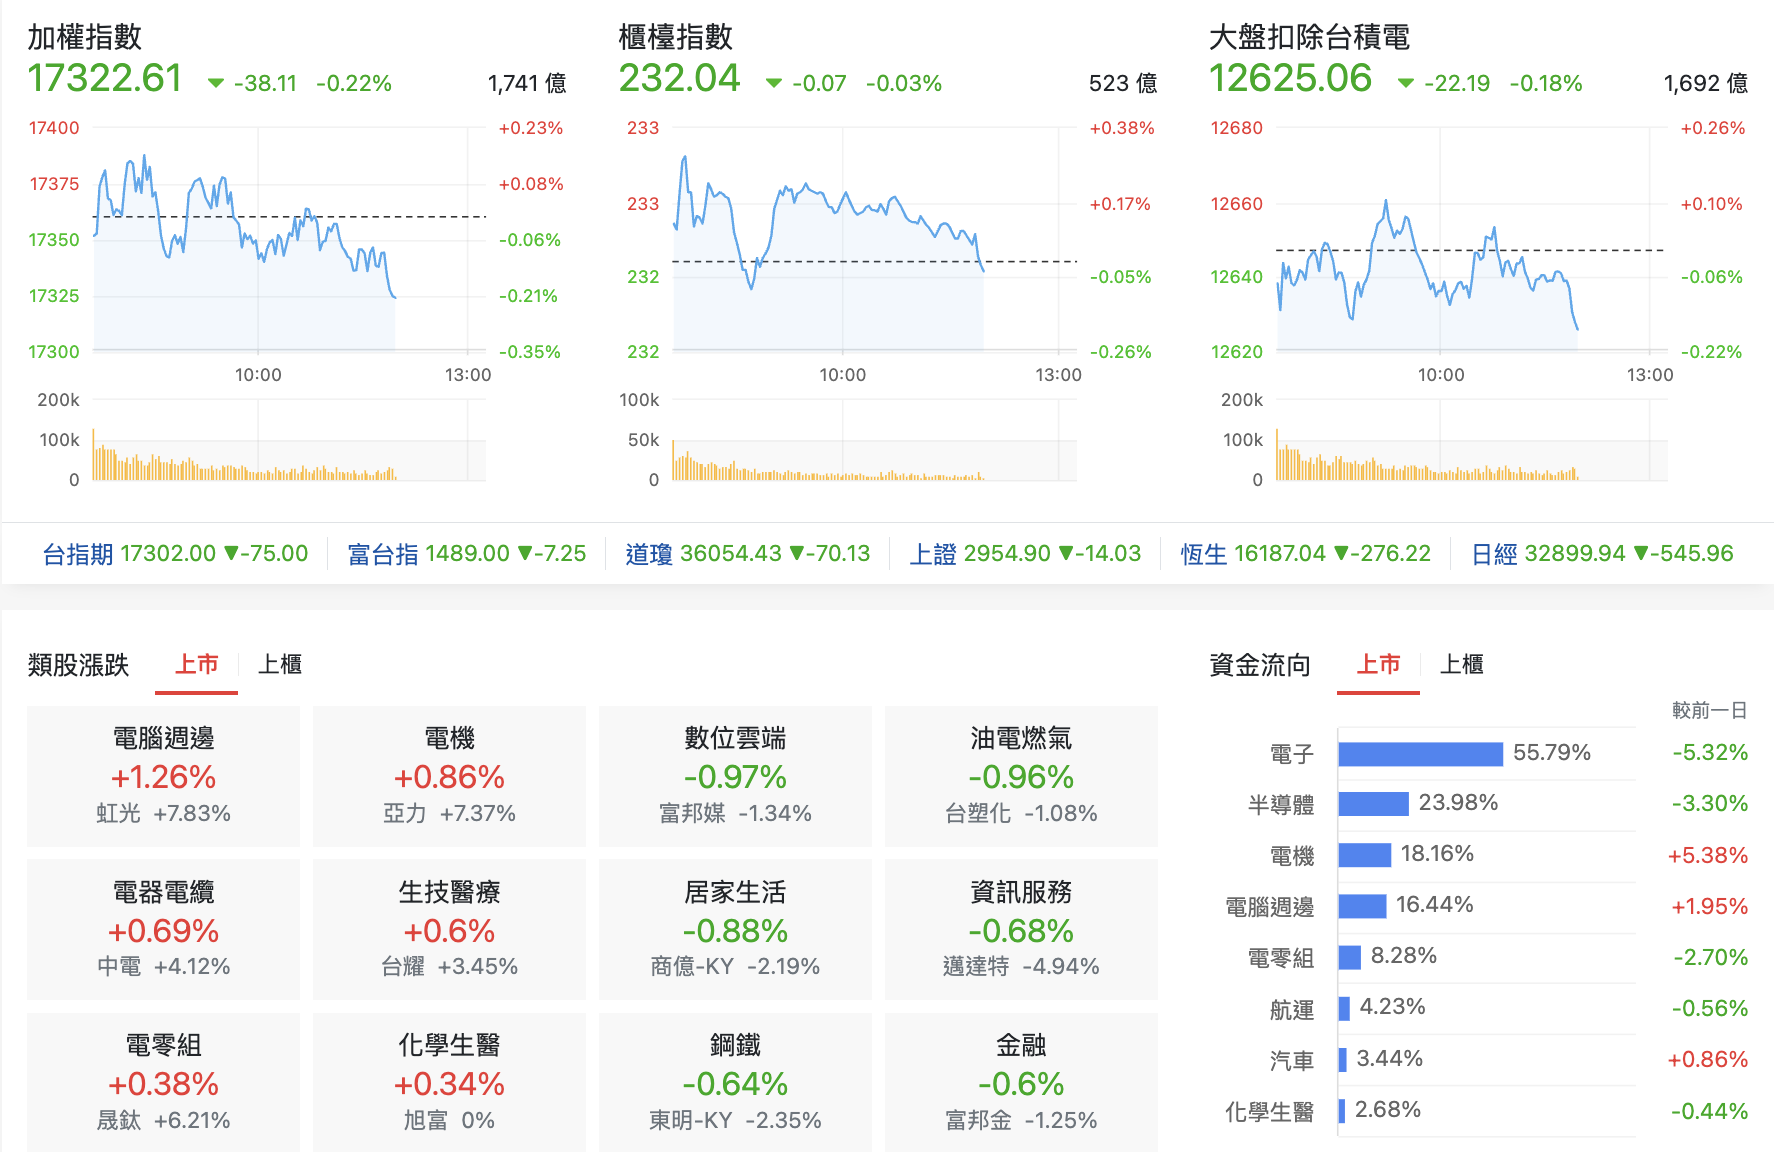Open the 化學生醫 +0.34% sector card
The width and height of the screenshot is (1774, 1152).
449,1082
